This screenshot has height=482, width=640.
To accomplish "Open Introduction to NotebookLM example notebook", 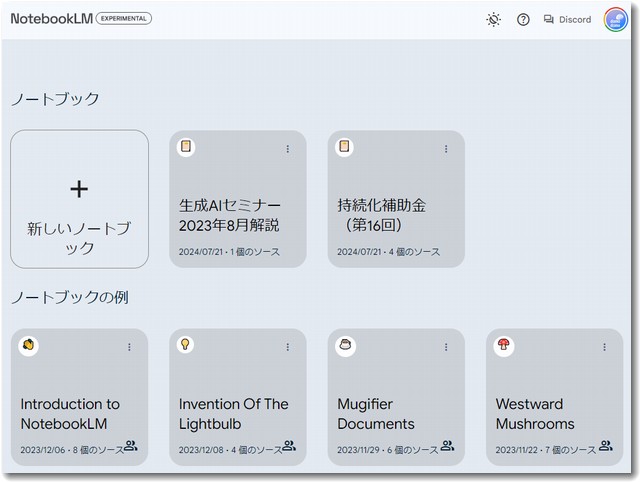I will 70,413.
